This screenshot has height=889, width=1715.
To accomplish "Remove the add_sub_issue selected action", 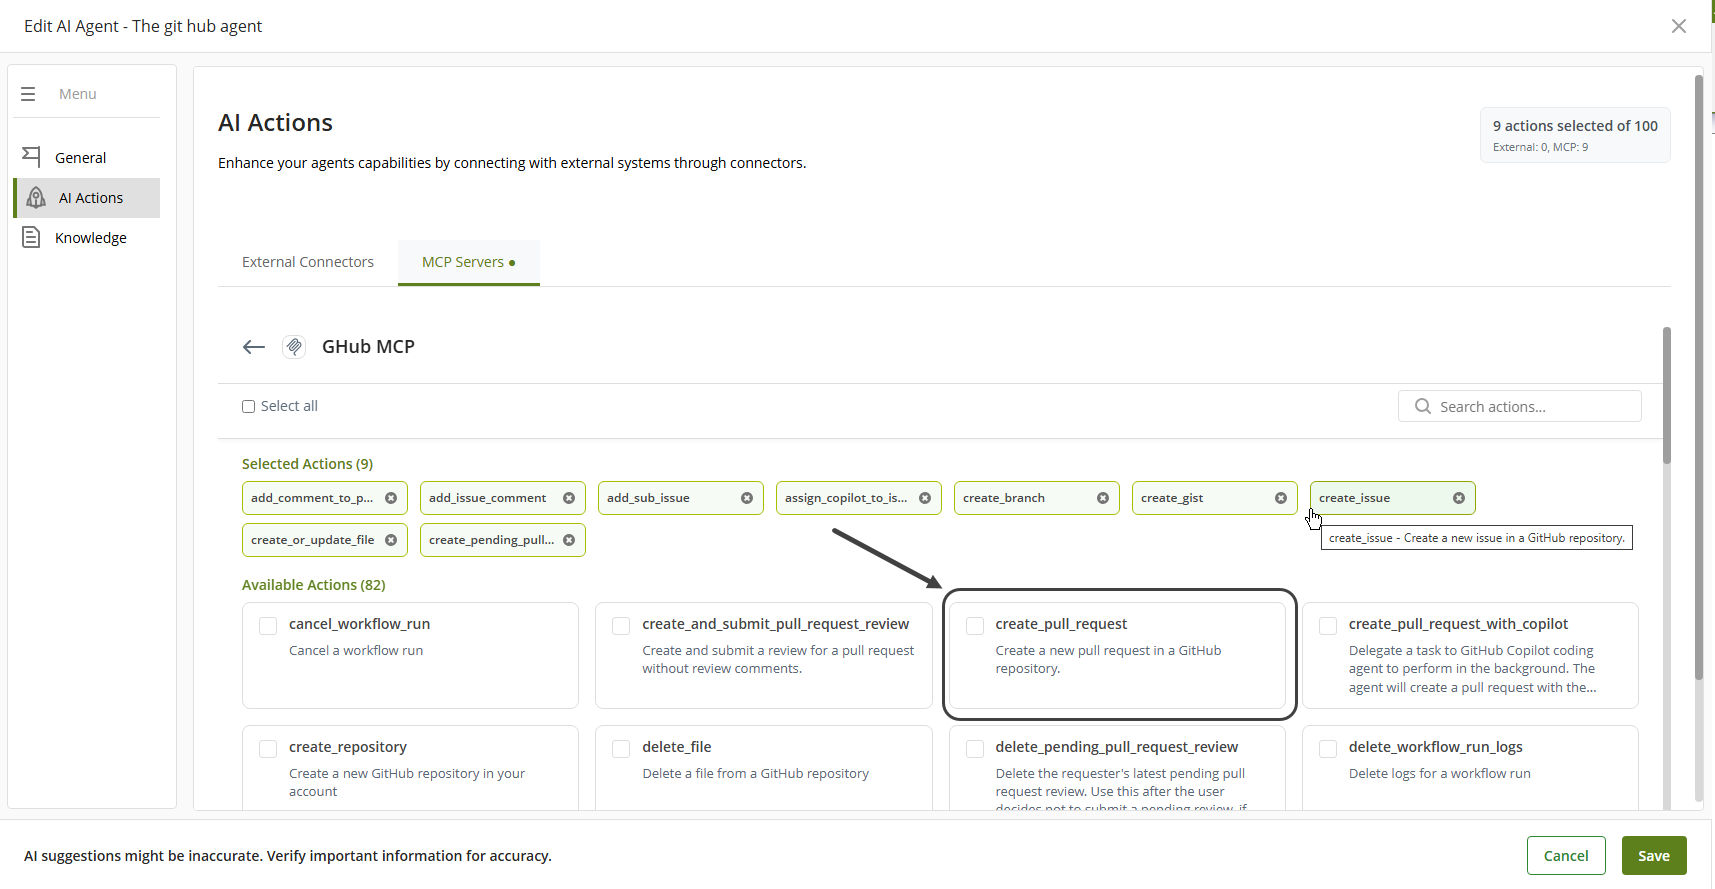I will click(747, 498).
